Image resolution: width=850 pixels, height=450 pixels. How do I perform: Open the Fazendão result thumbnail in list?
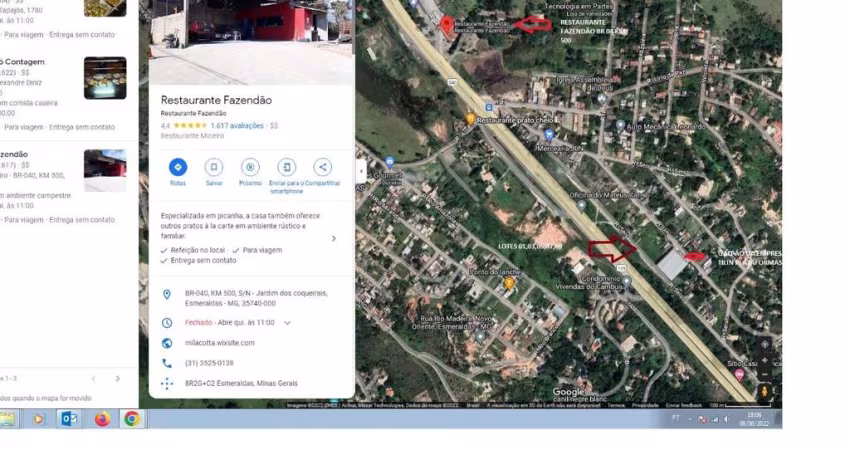pos(105,170)
